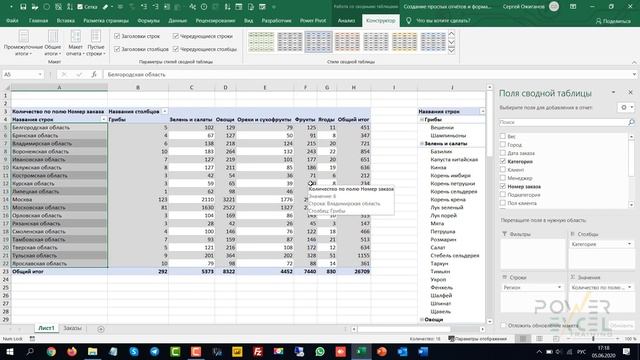
Task: Open the Файл tab
Action: coord(12,20)
